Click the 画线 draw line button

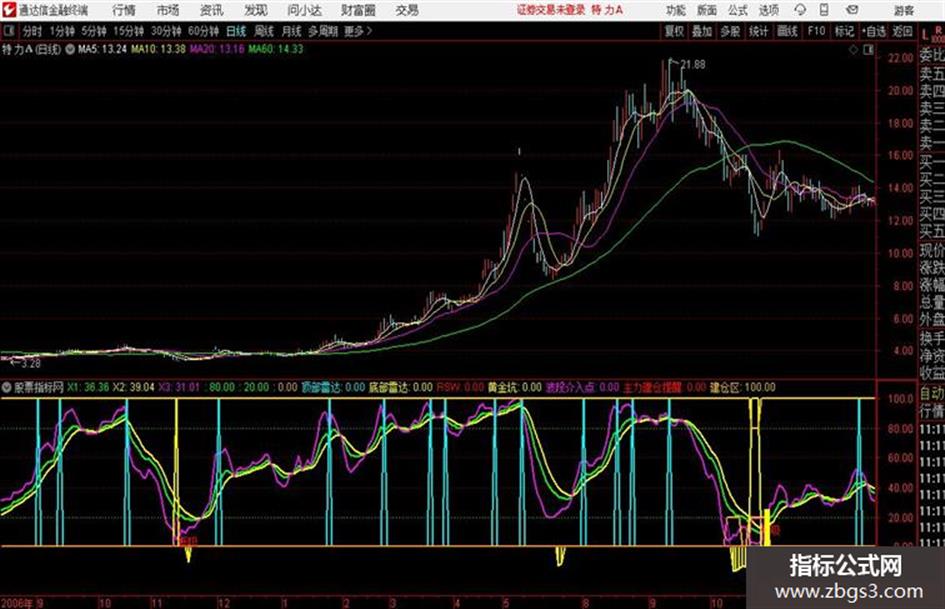pos(787,31)
